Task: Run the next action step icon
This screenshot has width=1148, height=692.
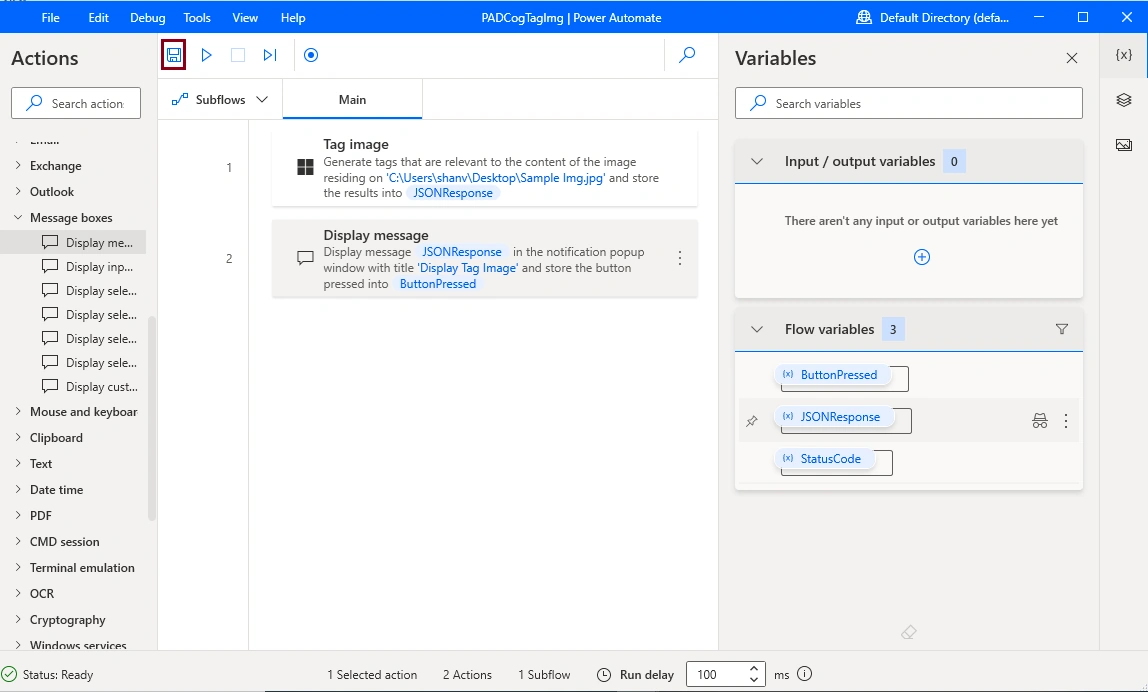Action: tap(270, 55)
